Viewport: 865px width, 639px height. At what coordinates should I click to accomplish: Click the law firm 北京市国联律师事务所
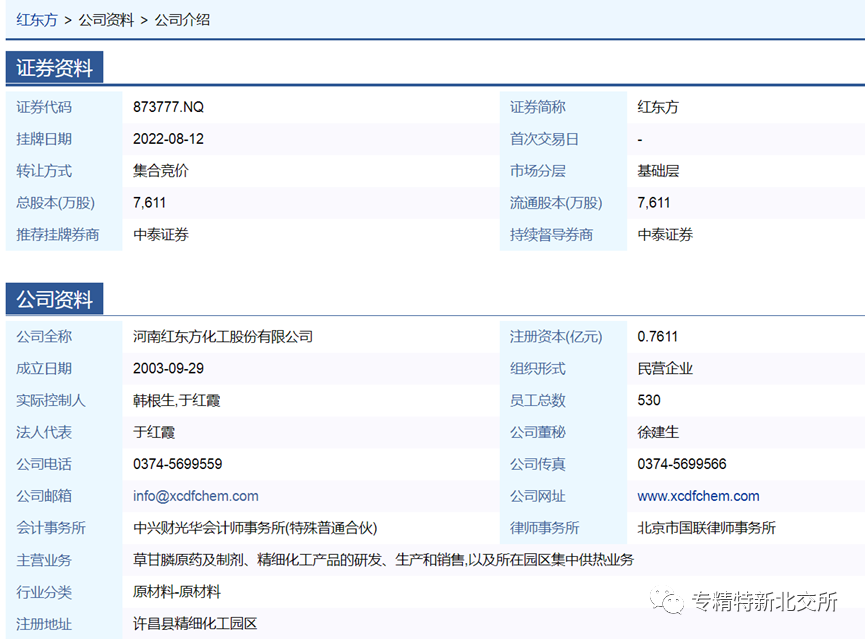point(706,528)
